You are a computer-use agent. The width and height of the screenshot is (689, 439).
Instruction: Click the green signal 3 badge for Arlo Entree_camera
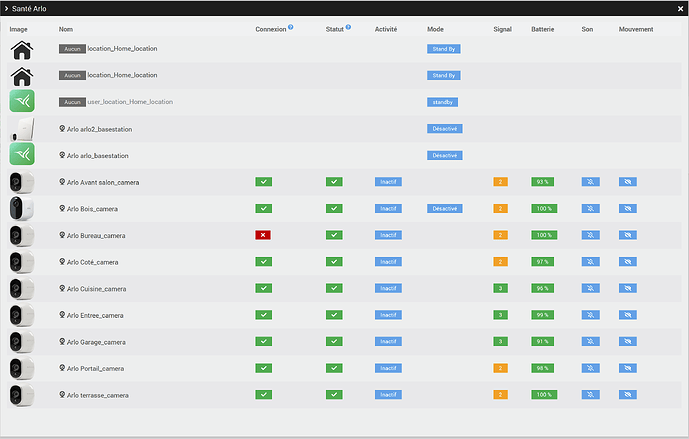click(x=500, y=315)
